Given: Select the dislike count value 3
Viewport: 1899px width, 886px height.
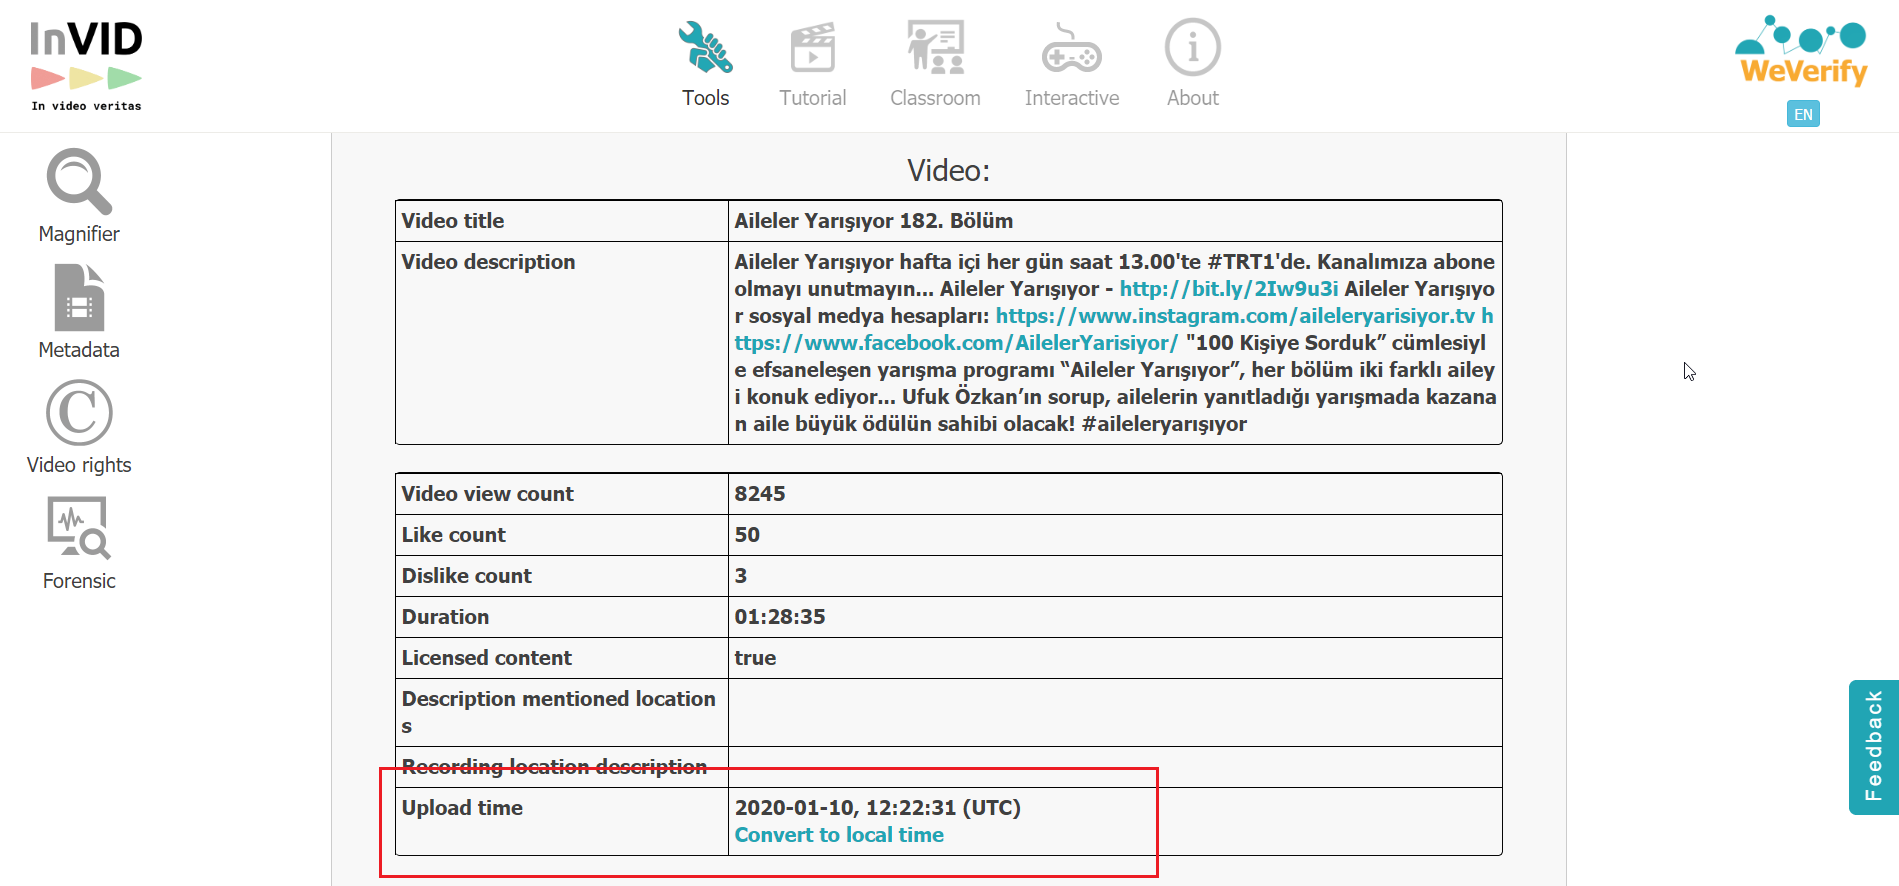Looking at the screenshot, I should [x=741, y=576].
